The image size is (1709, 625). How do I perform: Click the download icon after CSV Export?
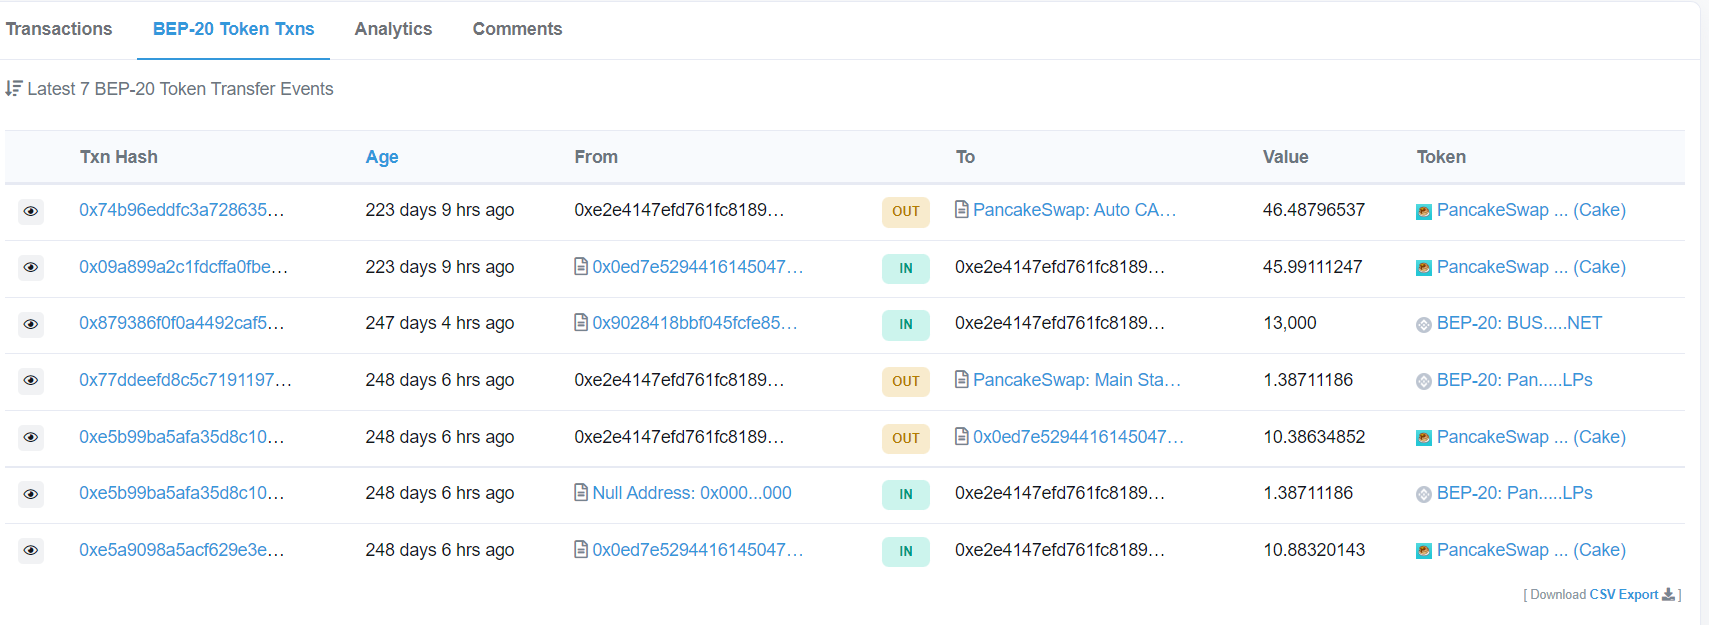1668,594
